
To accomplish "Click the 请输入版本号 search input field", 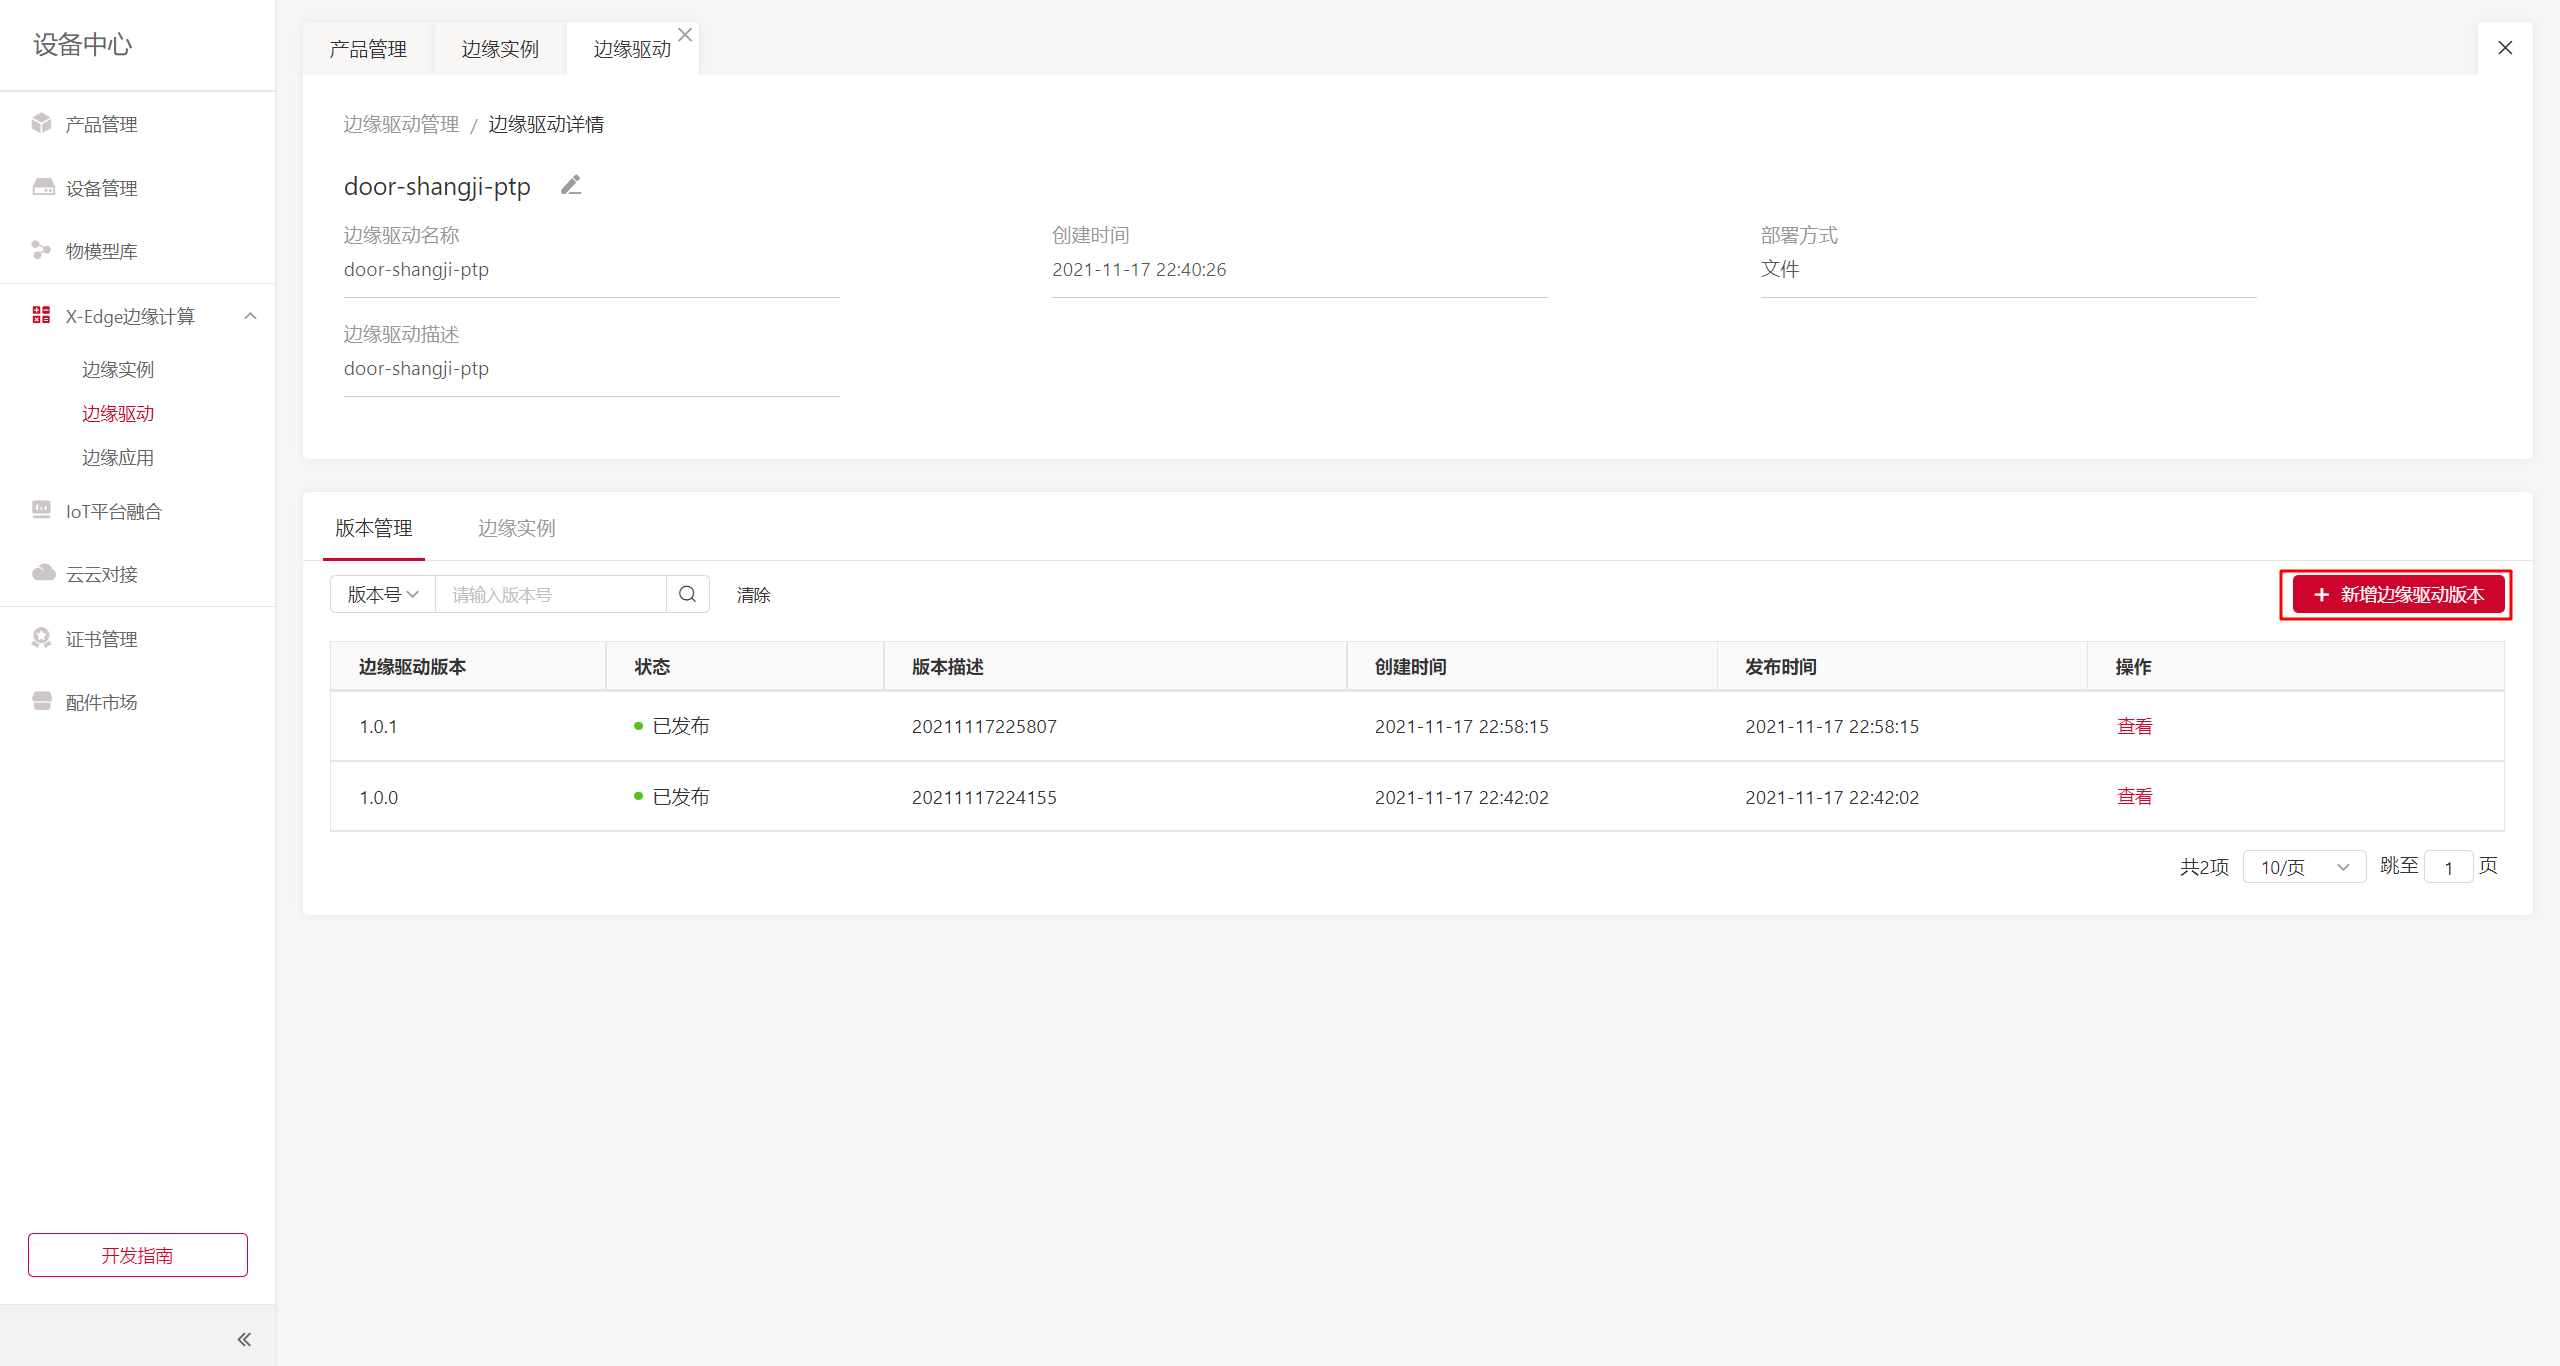I will (551, 594).
